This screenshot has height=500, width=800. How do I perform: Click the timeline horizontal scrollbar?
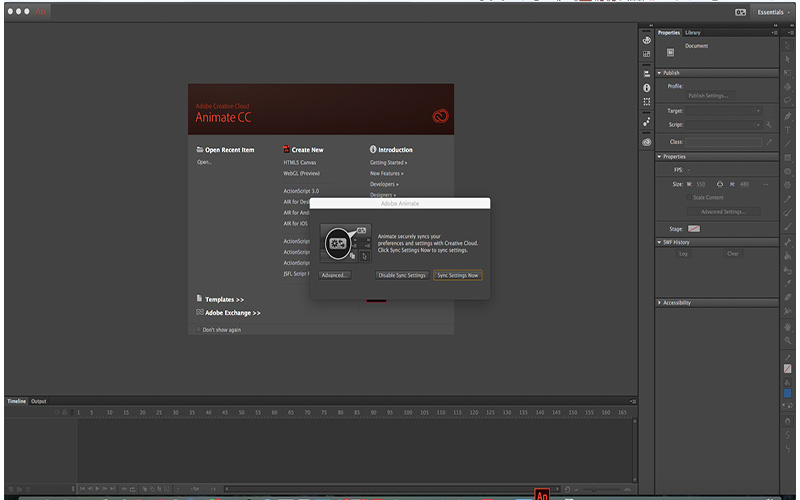[x=392, y=489]
